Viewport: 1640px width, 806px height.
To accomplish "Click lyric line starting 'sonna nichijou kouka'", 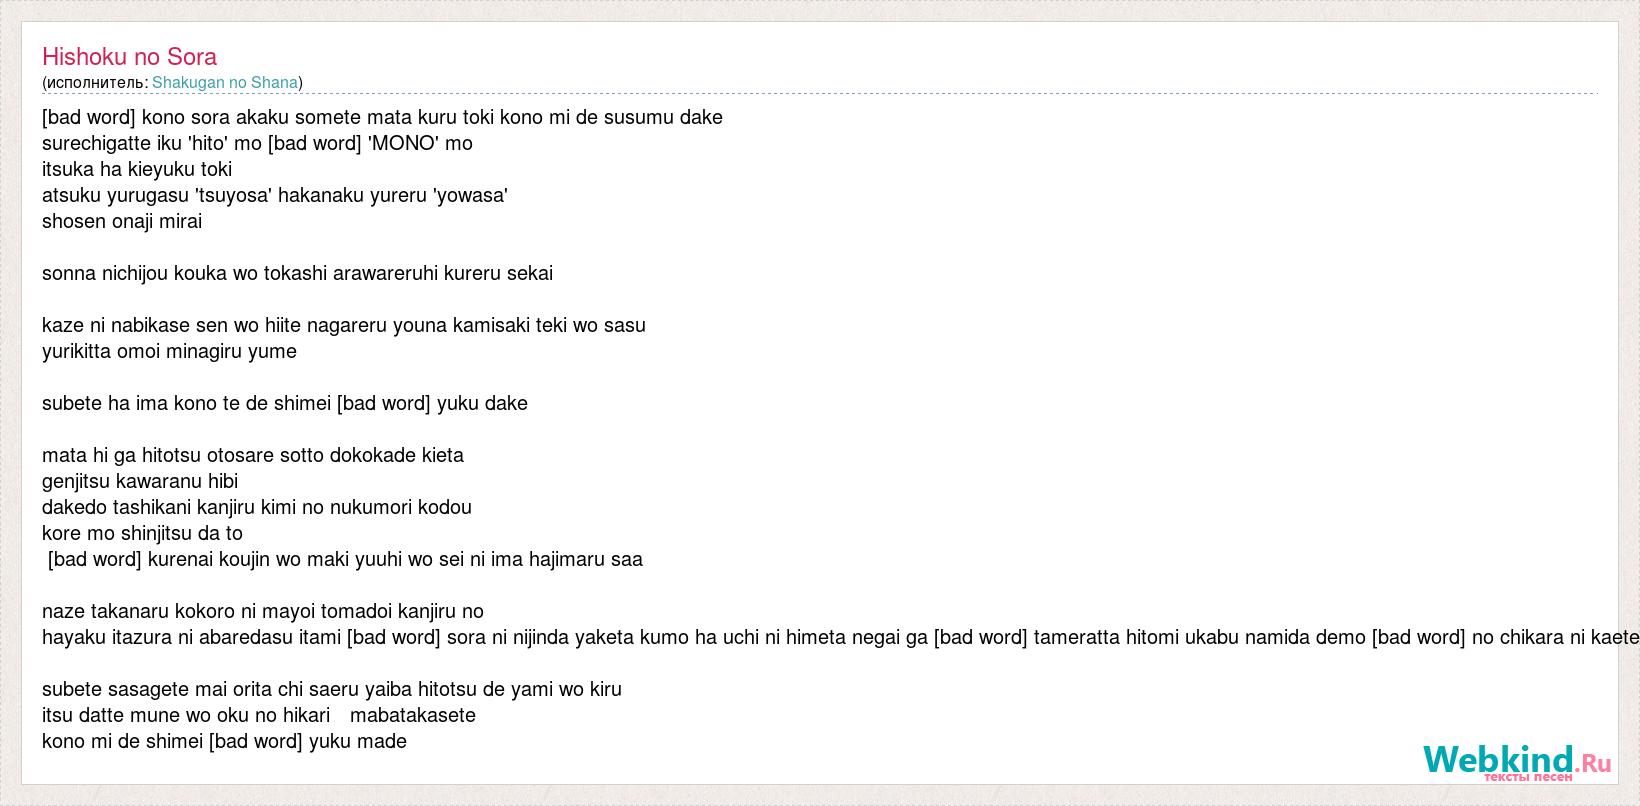I will point(297,273).
